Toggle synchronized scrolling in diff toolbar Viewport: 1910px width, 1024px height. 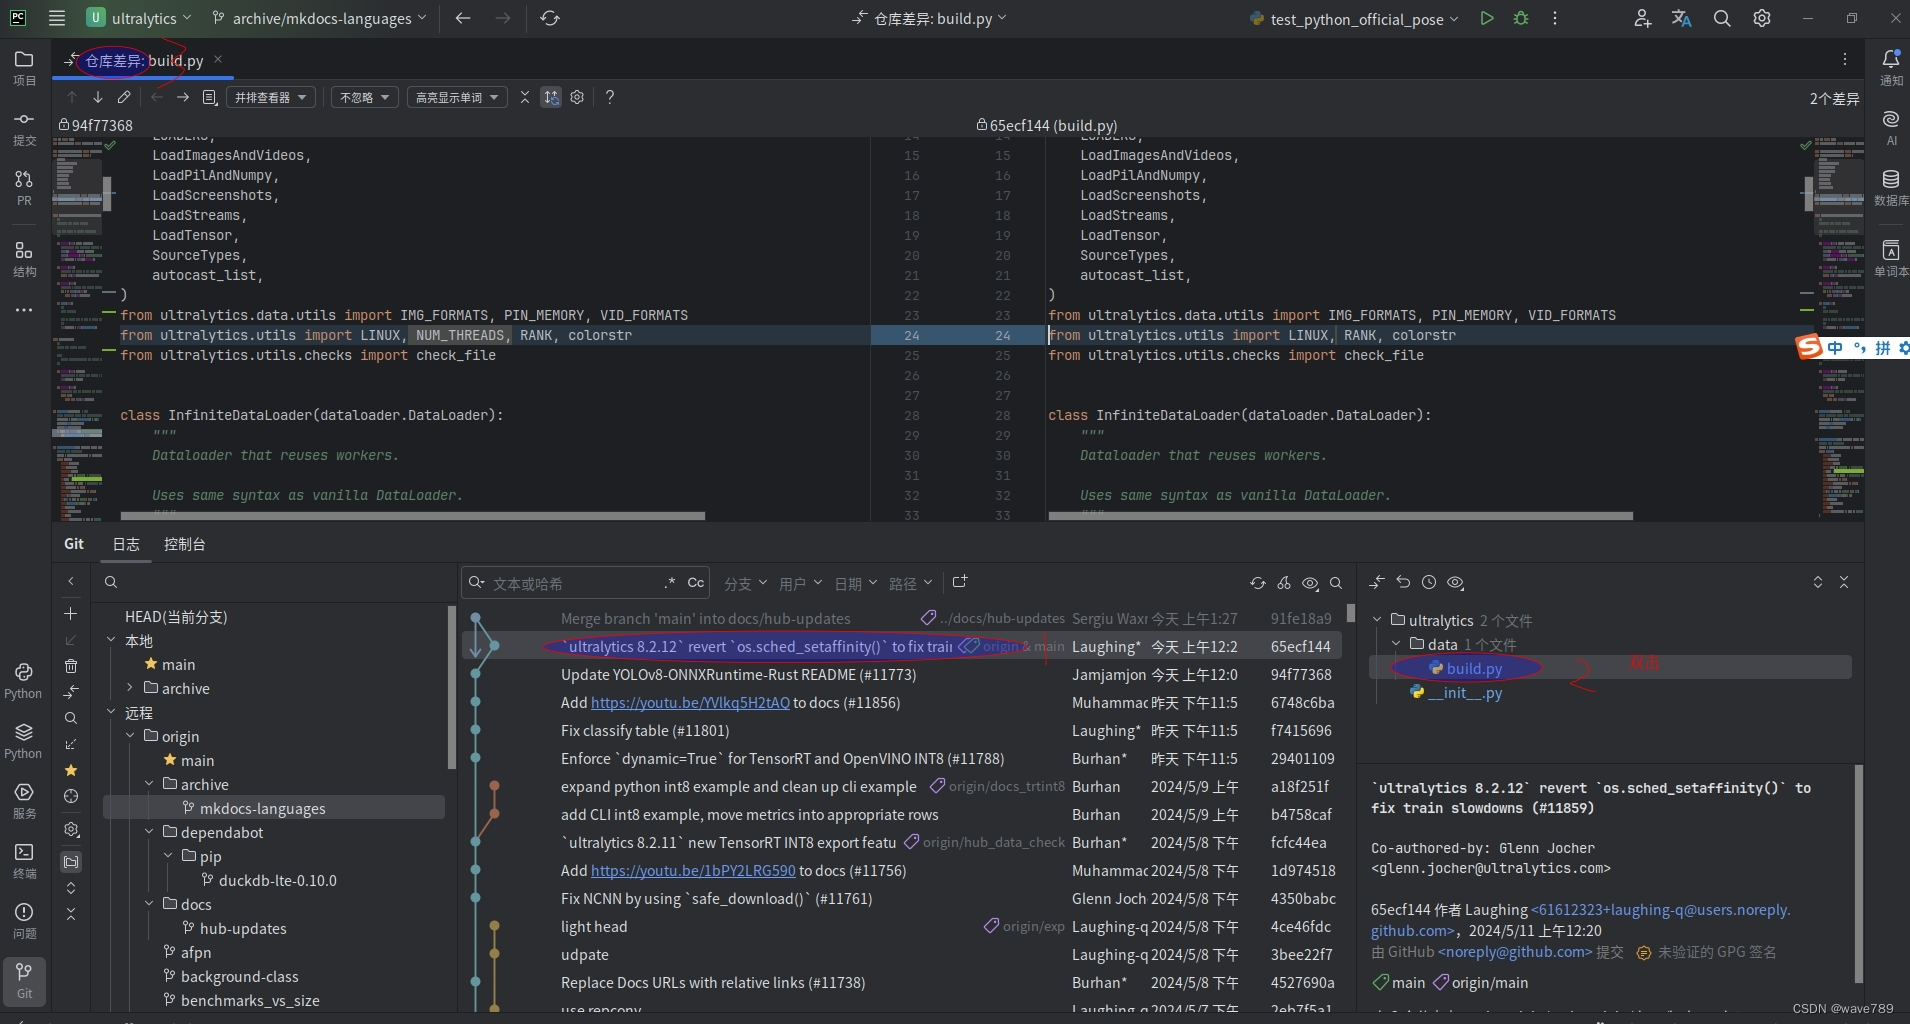(551, 97)
